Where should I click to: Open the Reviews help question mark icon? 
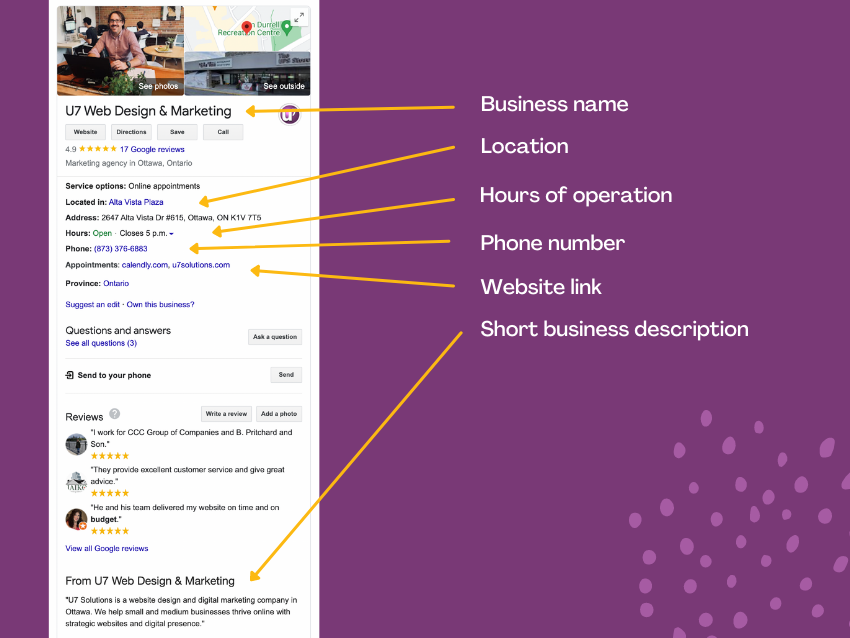[114, 414]
